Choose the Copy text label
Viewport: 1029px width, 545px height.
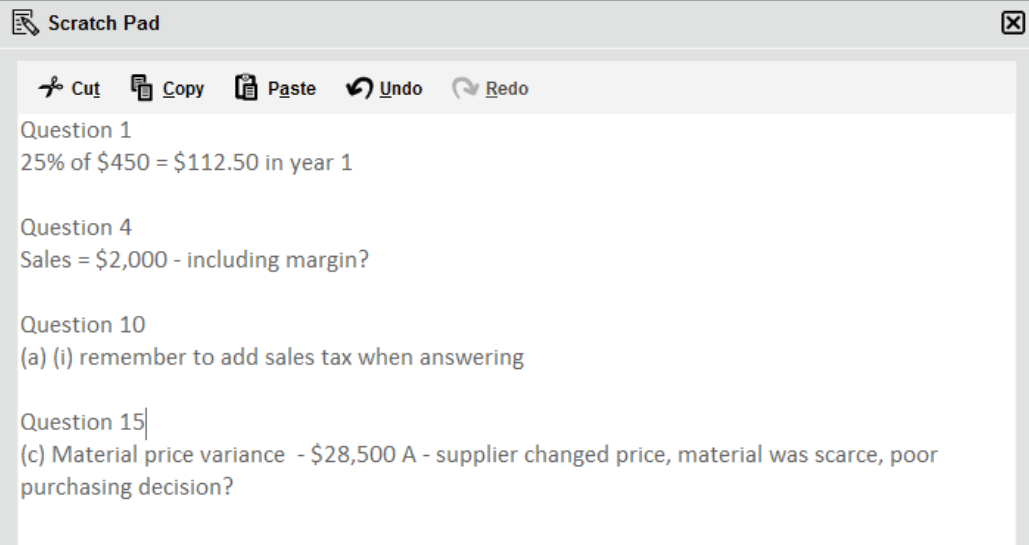(x=183, y=89)
